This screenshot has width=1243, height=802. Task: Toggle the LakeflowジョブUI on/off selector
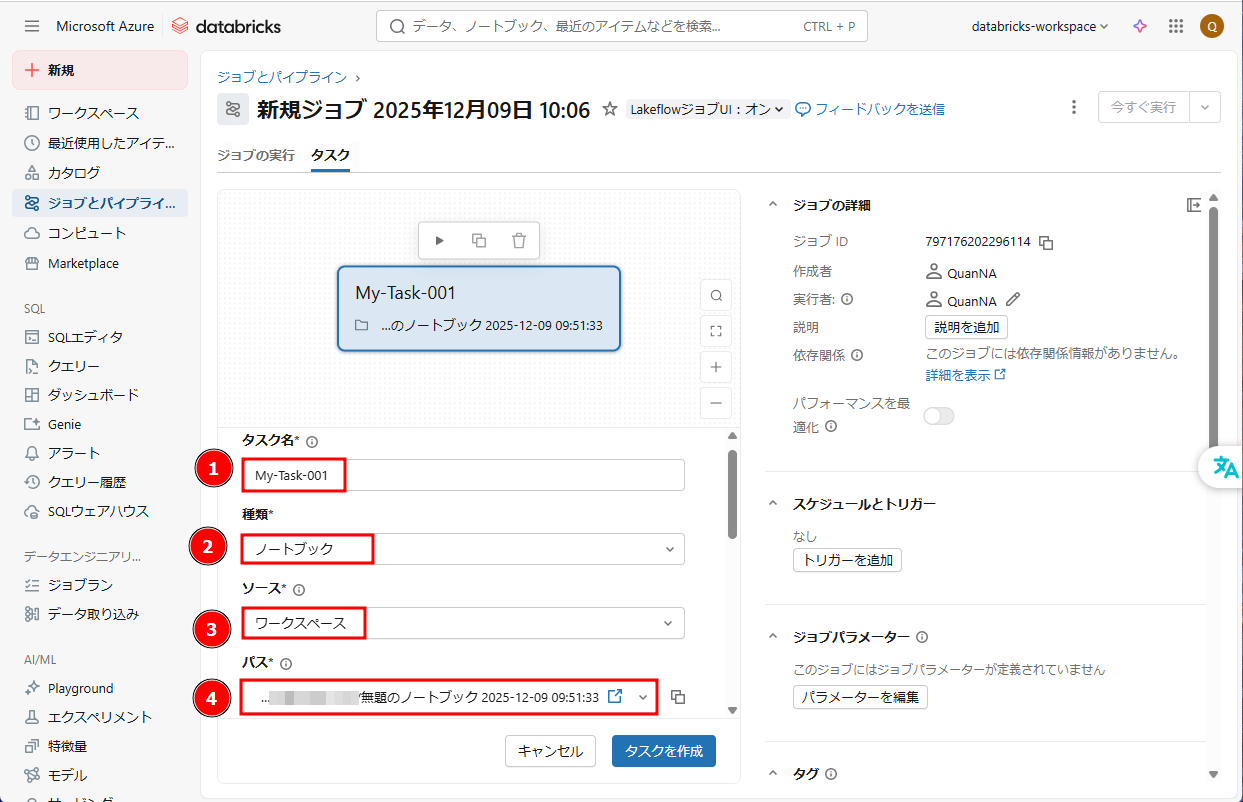(x=708, y=109)
